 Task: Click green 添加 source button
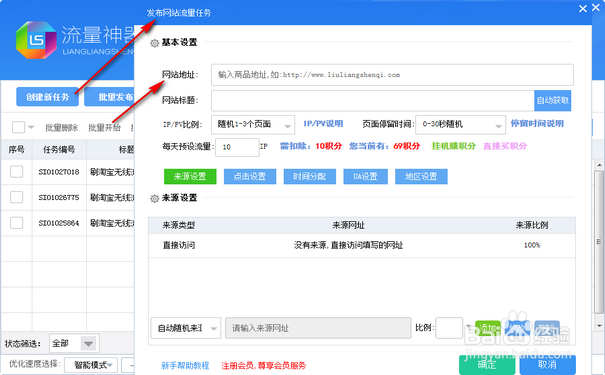click(488, 328)
